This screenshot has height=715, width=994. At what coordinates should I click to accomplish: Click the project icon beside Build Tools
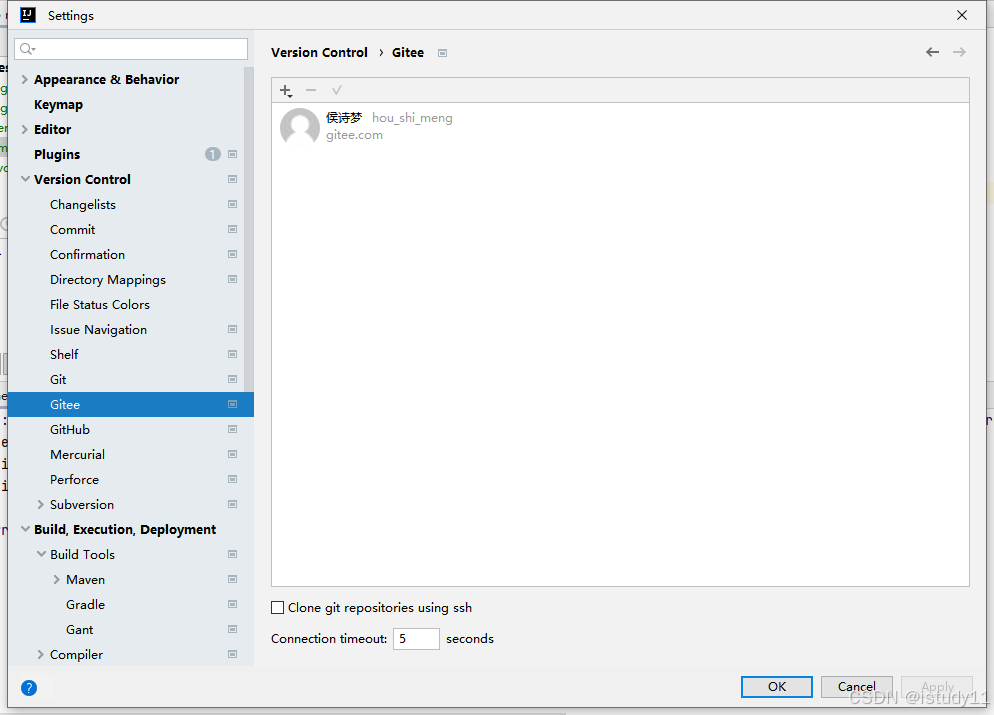pyautogui.click(x=233, y=555)
